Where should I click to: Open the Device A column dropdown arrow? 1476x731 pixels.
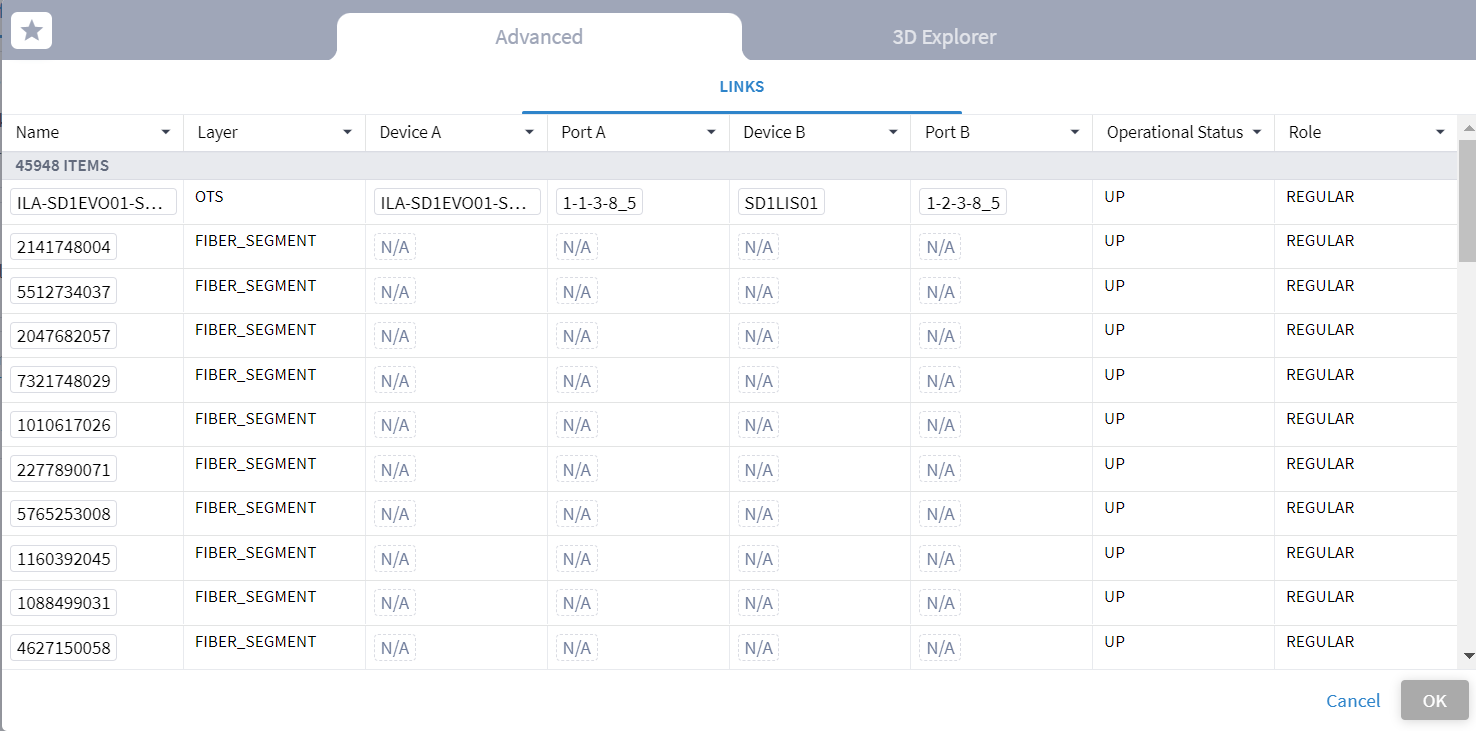point(529,132)
